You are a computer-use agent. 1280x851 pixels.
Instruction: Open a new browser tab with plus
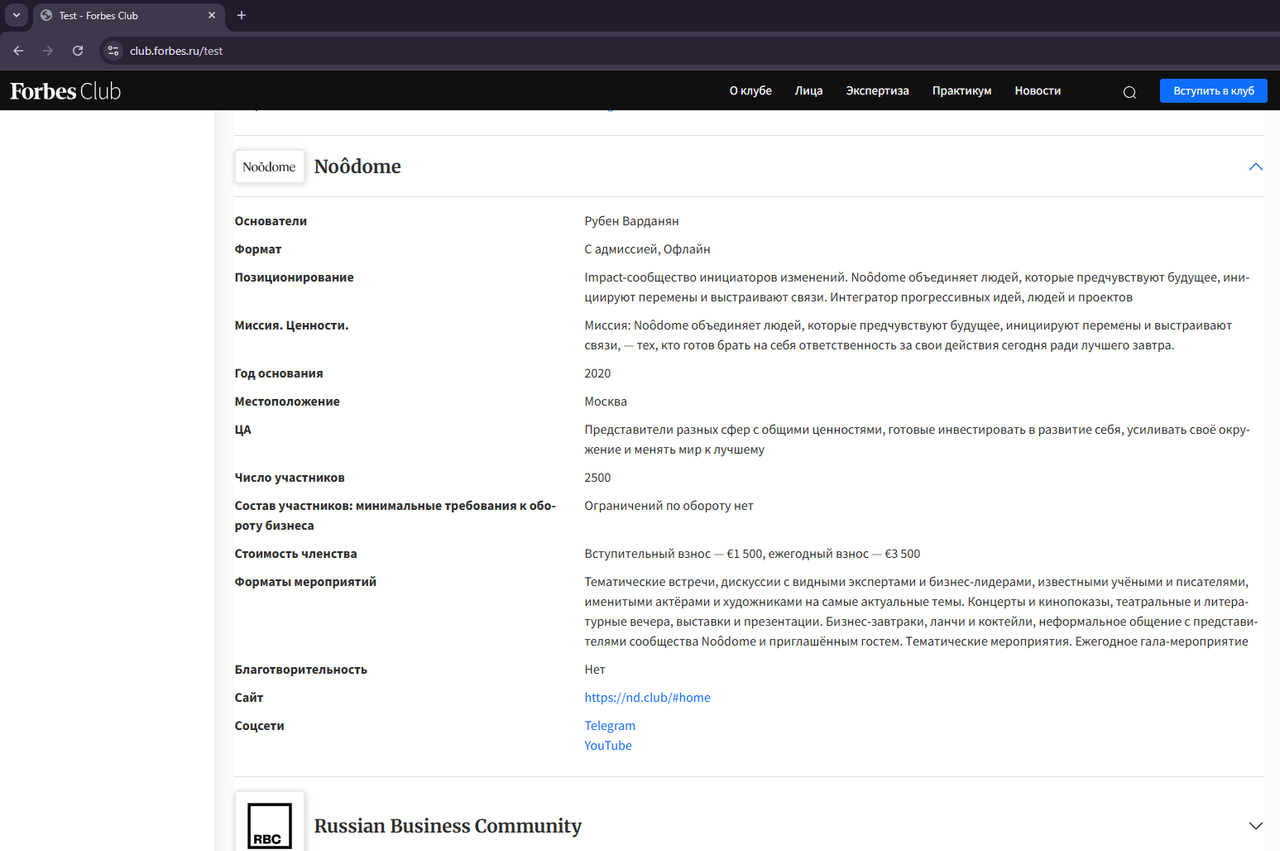click(241, 15)
